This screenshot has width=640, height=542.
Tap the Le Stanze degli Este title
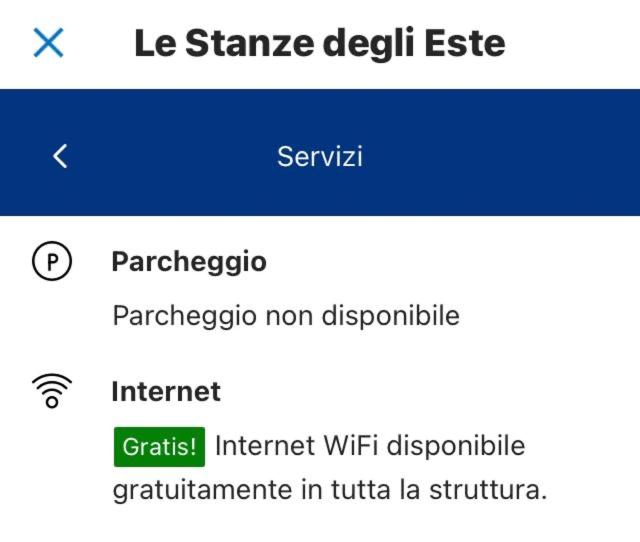point(320,42)
